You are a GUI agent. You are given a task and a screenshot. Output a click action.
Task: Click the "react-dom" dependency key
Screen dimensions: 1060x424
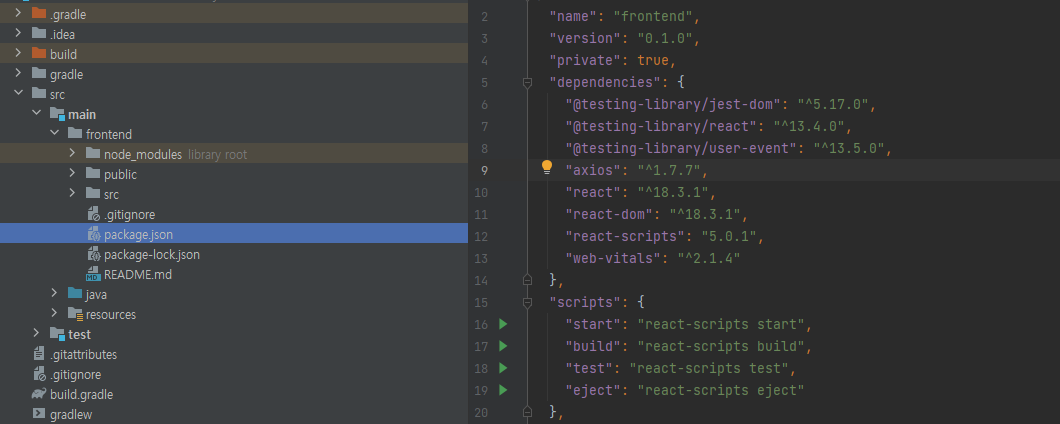pyautogui.click(x=610, y=214)
